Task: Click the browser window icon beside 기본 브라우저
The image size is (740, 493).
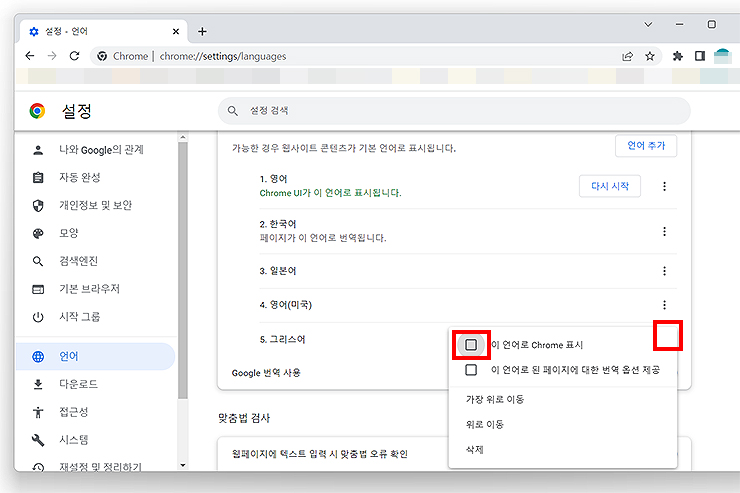Action: [x=38, y=289]
